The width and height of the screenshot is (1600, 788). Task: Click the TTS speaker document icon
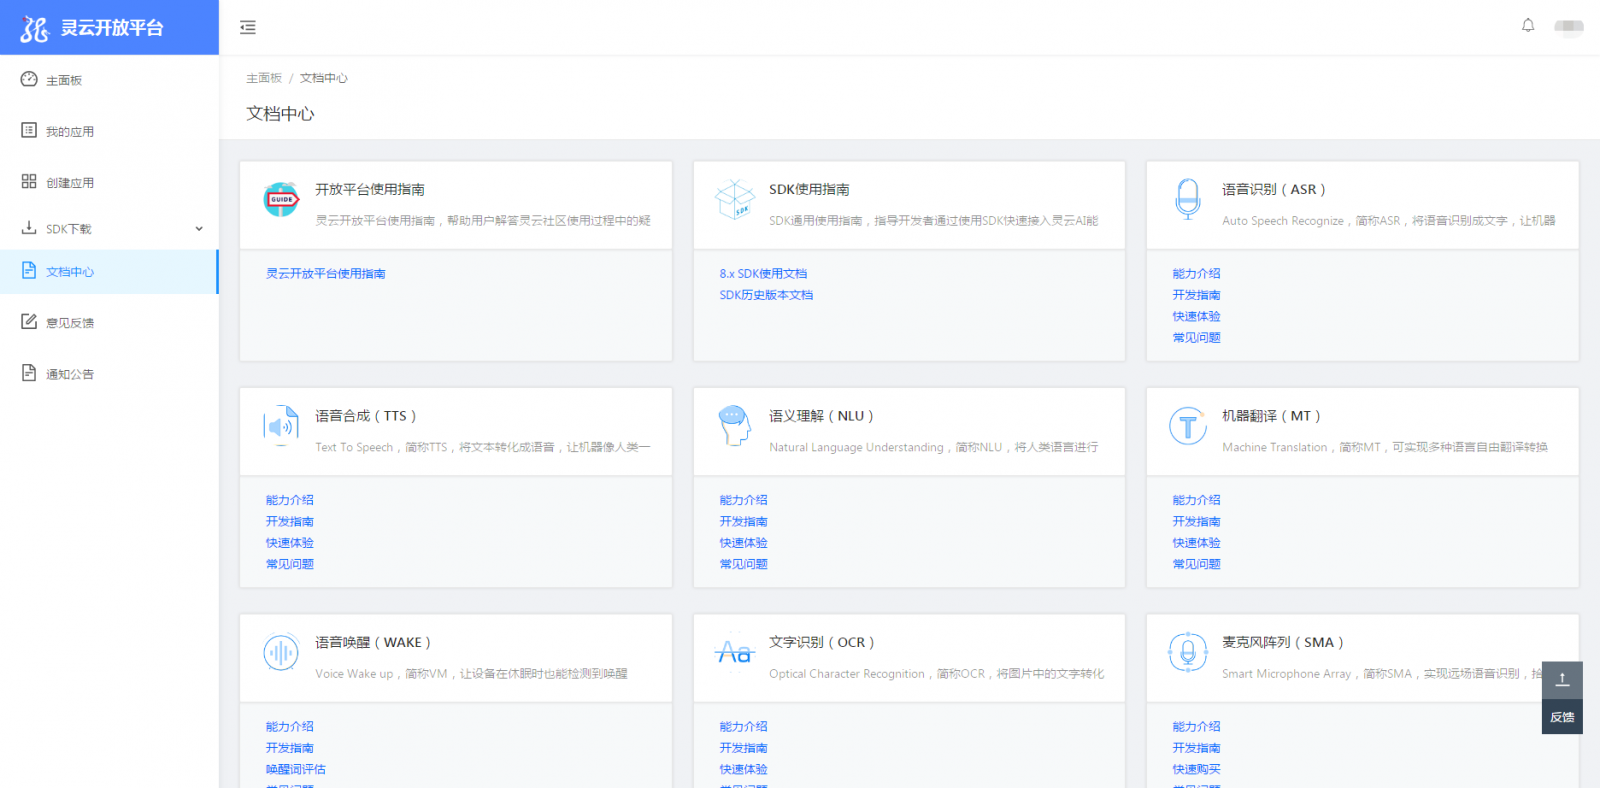tap(281, 426)
